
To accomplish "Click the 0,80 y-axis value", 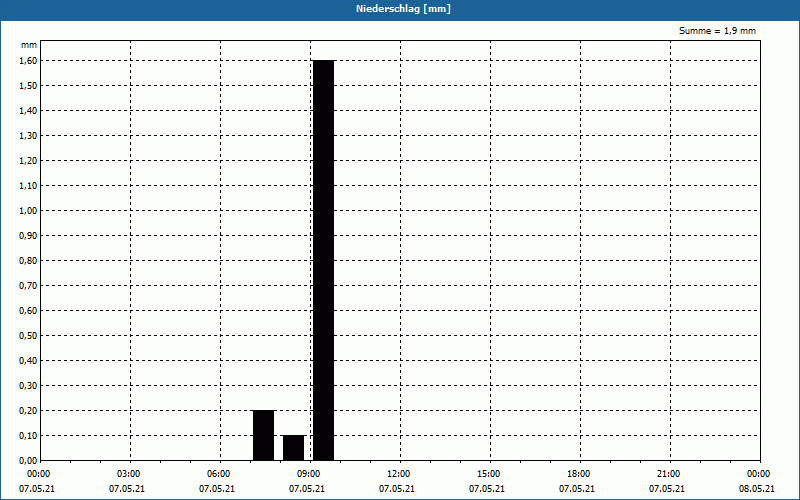I will point(28,261).
